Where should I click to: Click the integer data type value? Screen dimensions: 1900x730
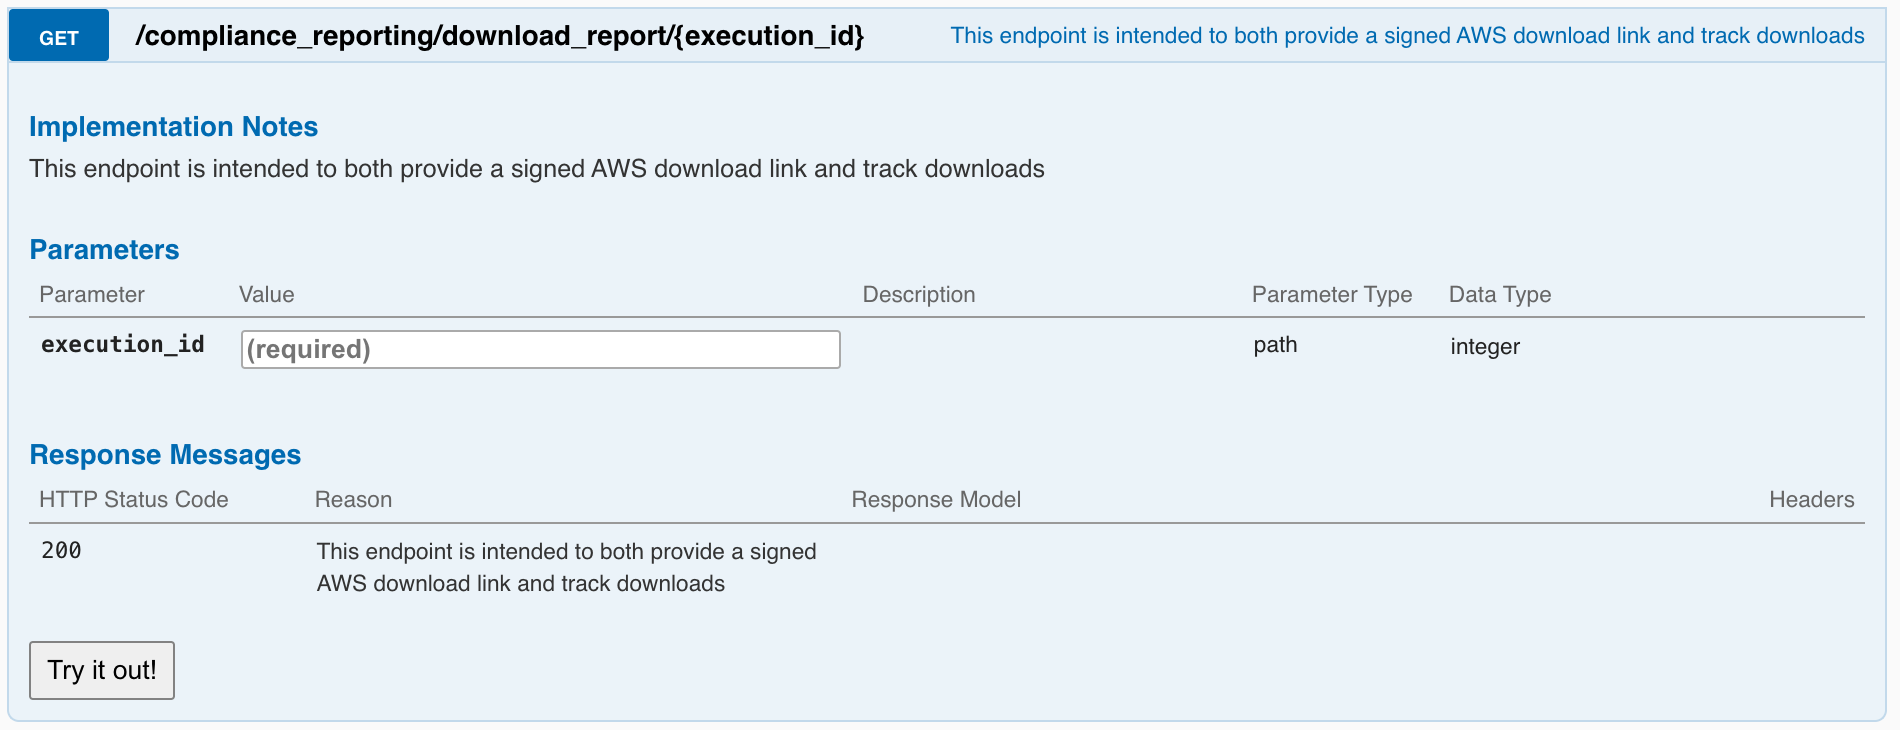click(1484, 347)
